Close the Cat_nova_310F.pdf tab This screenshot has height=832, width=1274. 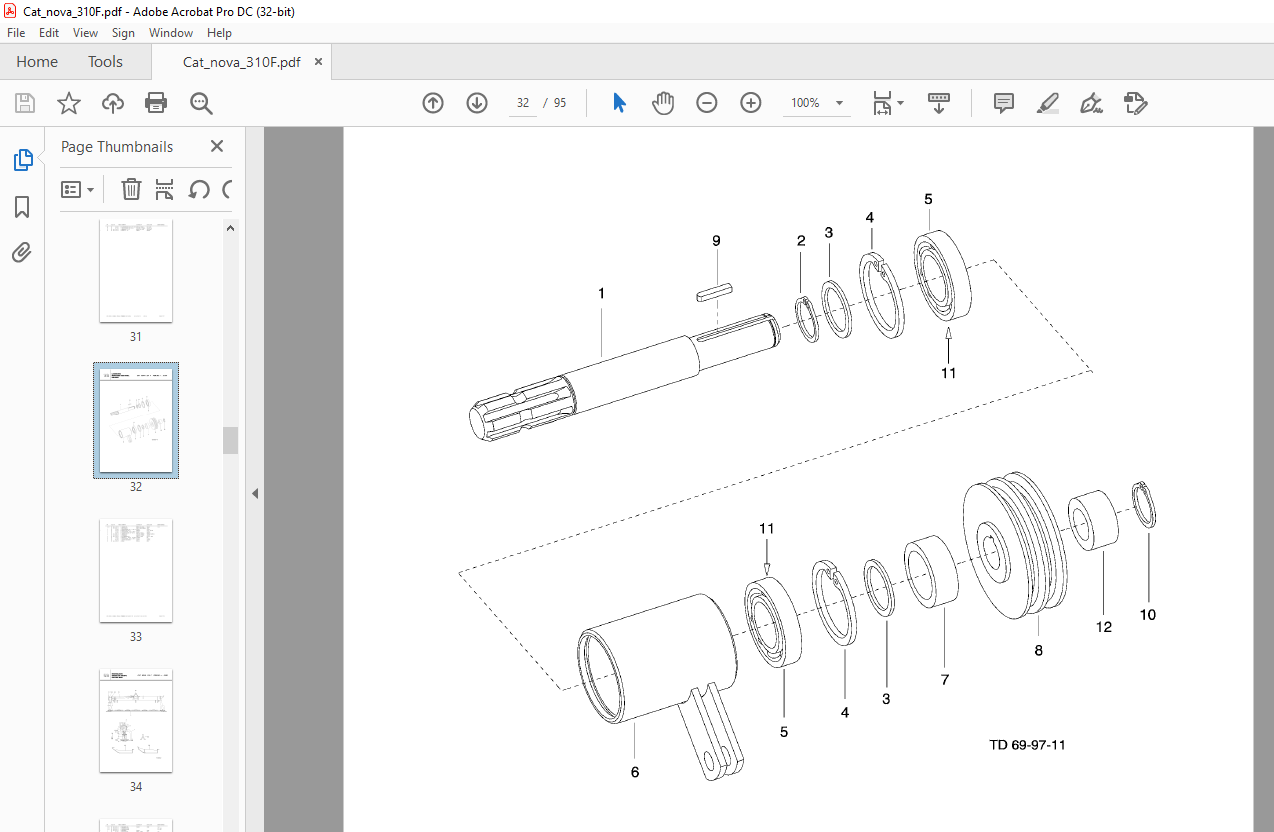319,62
